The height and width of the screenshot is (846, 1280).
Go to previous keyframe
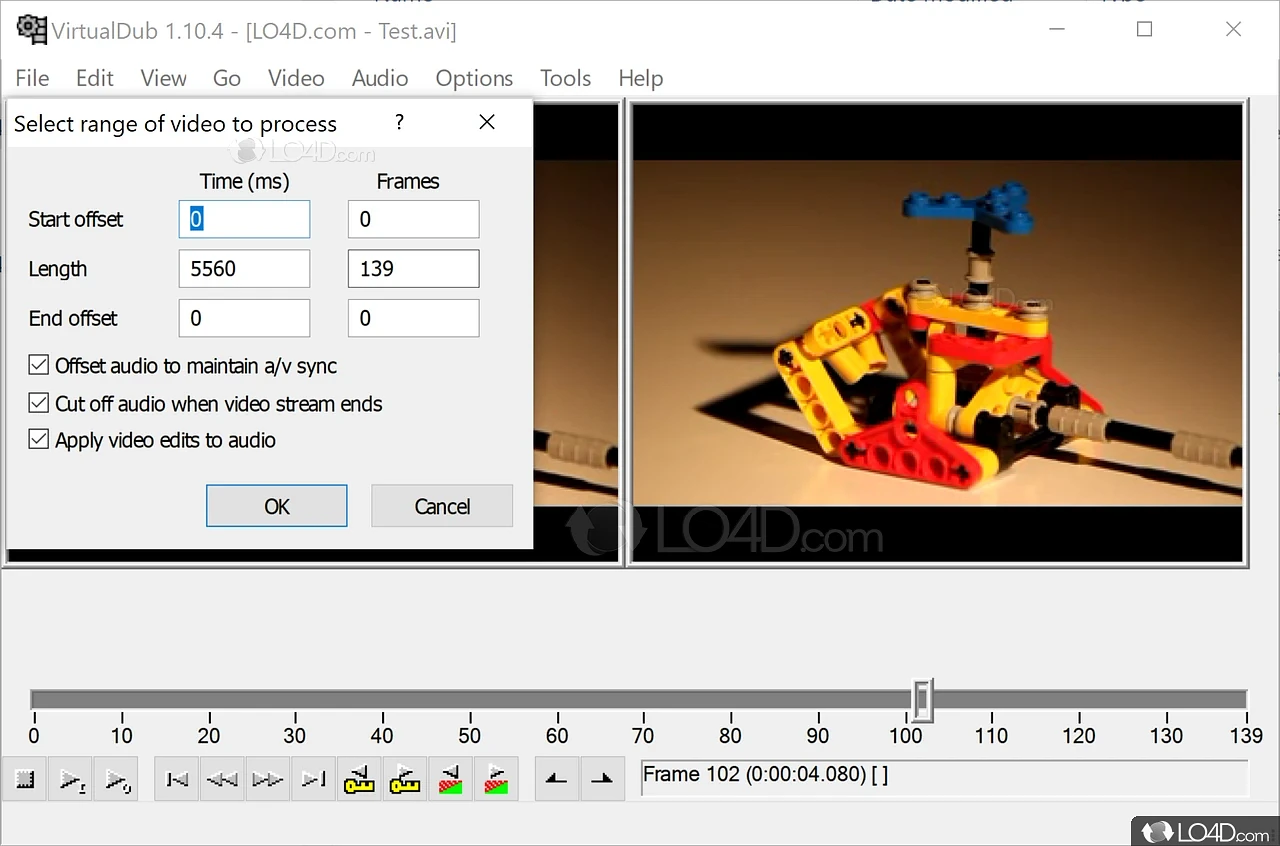tap(359, 780)
